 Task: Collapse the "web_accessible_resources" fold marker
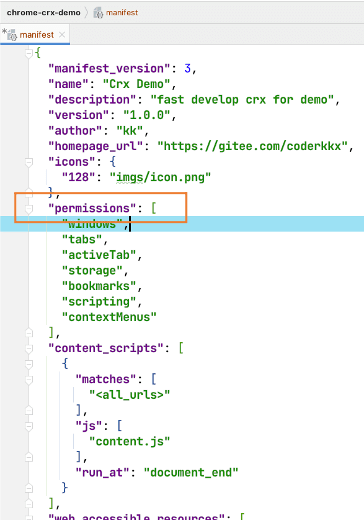tap(29, 518)
